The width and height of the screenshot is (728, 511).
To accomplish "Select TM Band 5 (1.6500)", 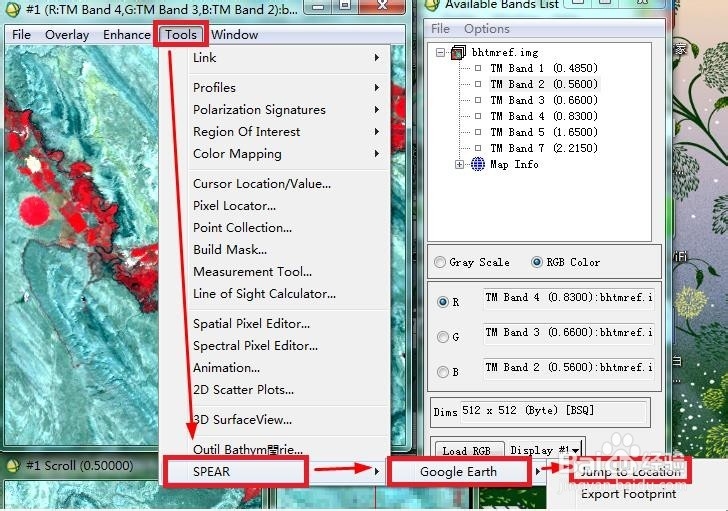I will [544, 132].
